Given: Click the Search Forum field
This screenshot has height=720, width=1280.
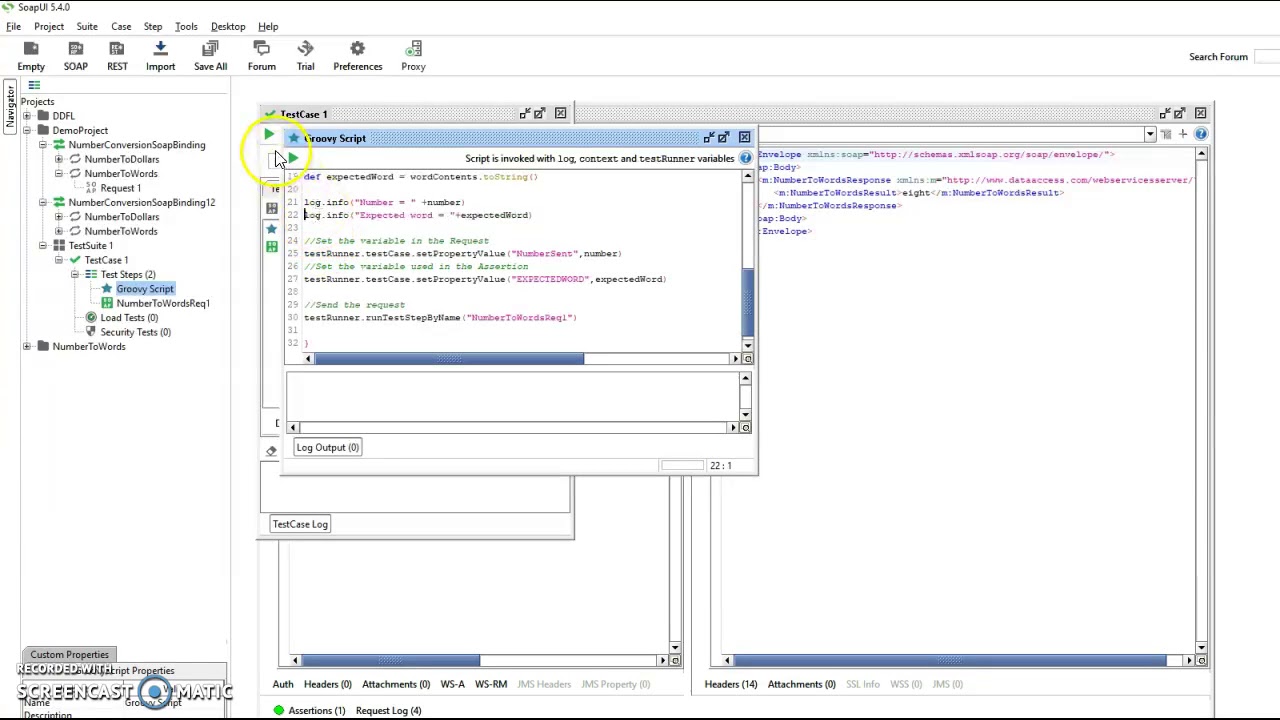Looking at the screenshot, I should pyautogui.click(x=1266, y=57).
